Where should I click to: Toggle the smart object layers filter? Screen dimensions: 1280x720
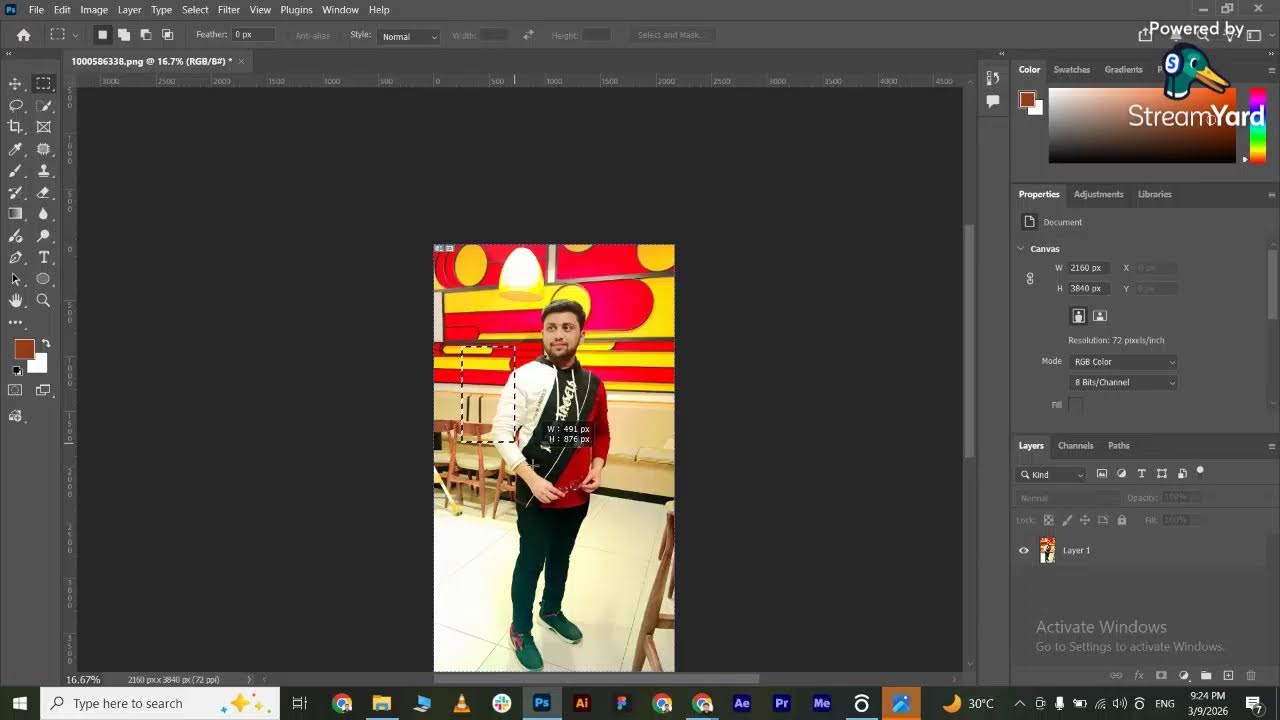[x=1182, y=474]
